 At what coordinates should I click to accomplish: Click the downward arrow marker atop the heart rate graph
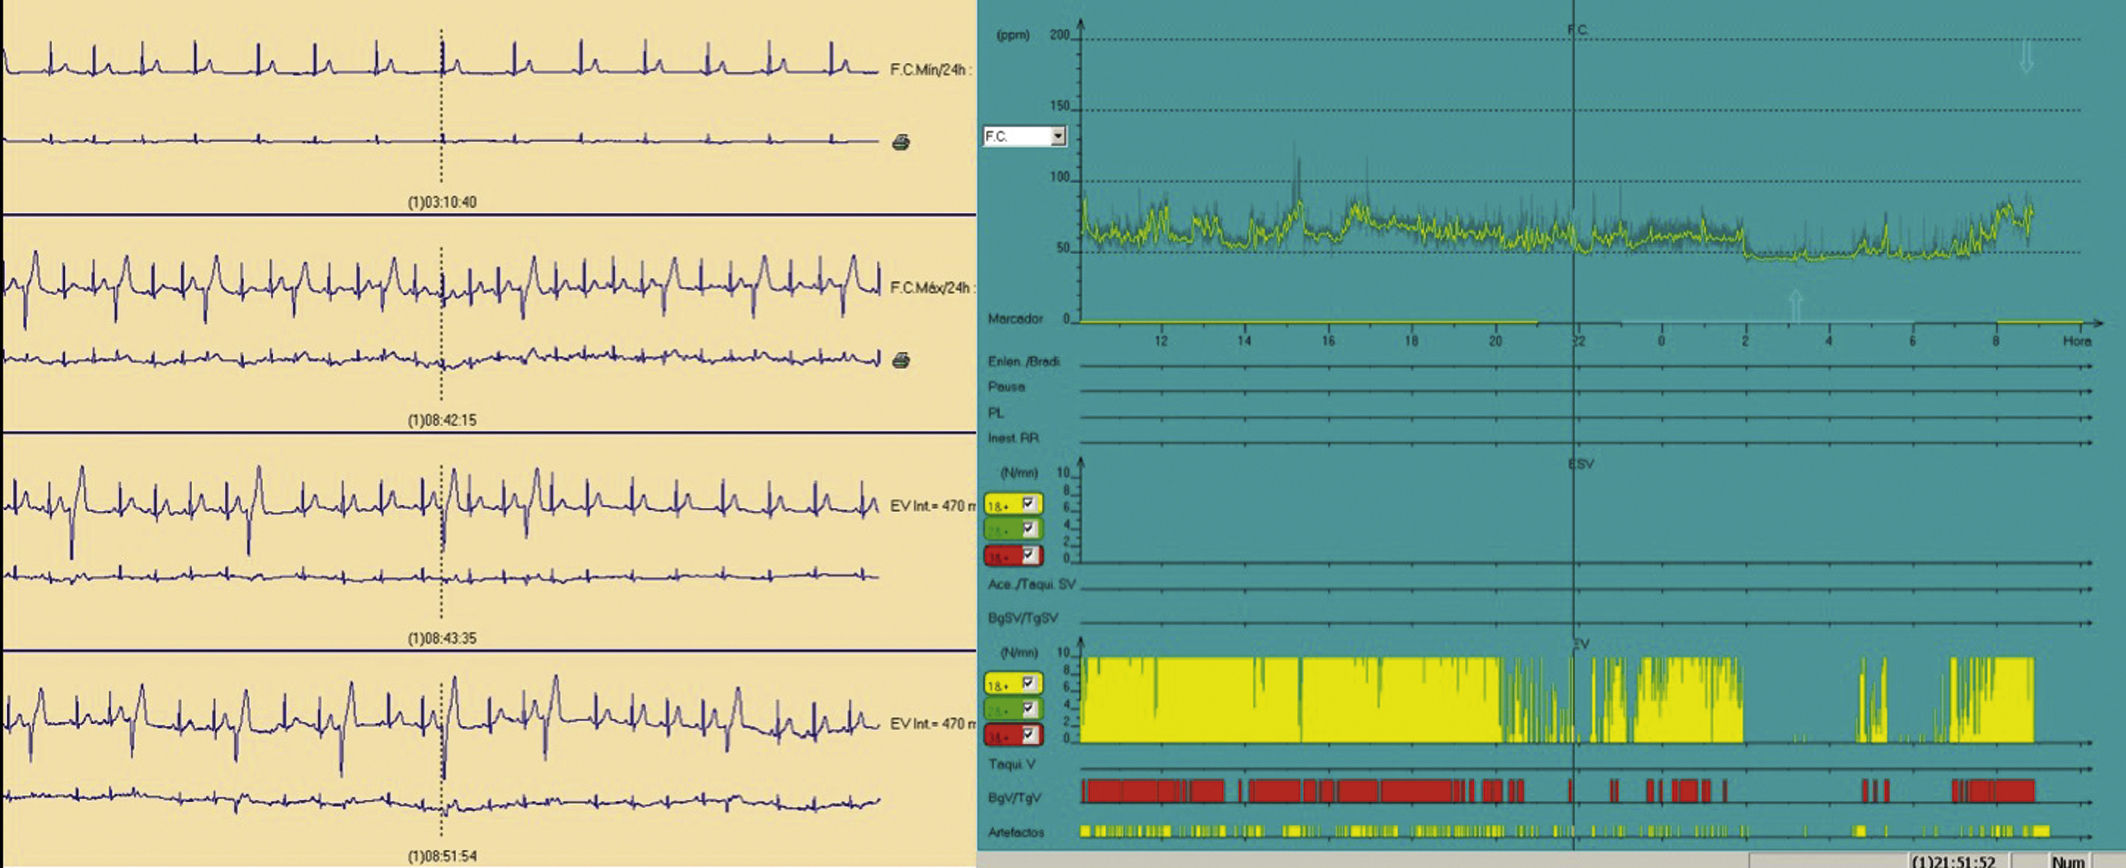2026,56
